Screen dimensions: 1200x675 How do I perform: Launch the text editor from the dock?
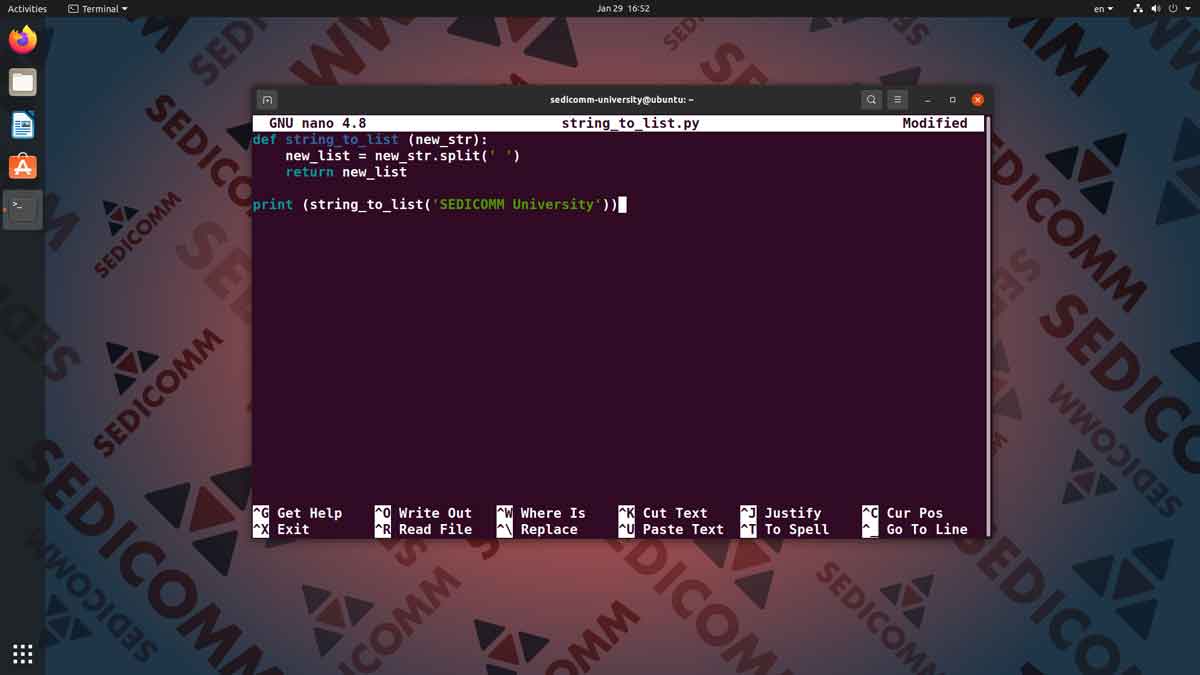(22, 124)
